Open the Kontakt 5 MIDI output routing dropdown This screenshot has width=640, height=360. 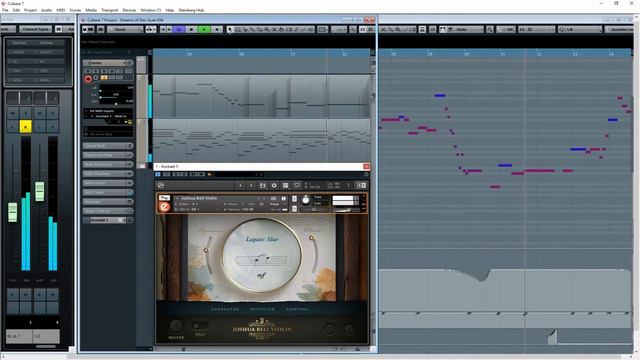108,116
